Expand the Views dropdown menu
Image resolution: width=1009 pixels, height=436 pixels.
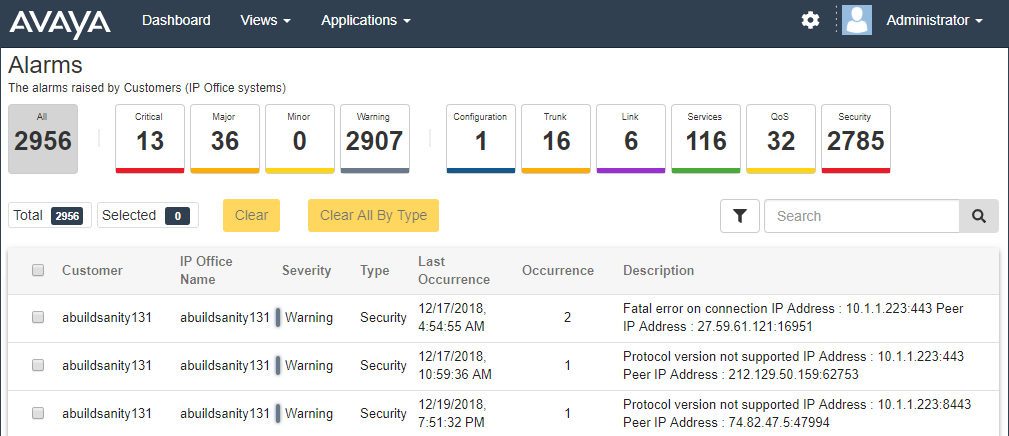(x=265, y=21)
